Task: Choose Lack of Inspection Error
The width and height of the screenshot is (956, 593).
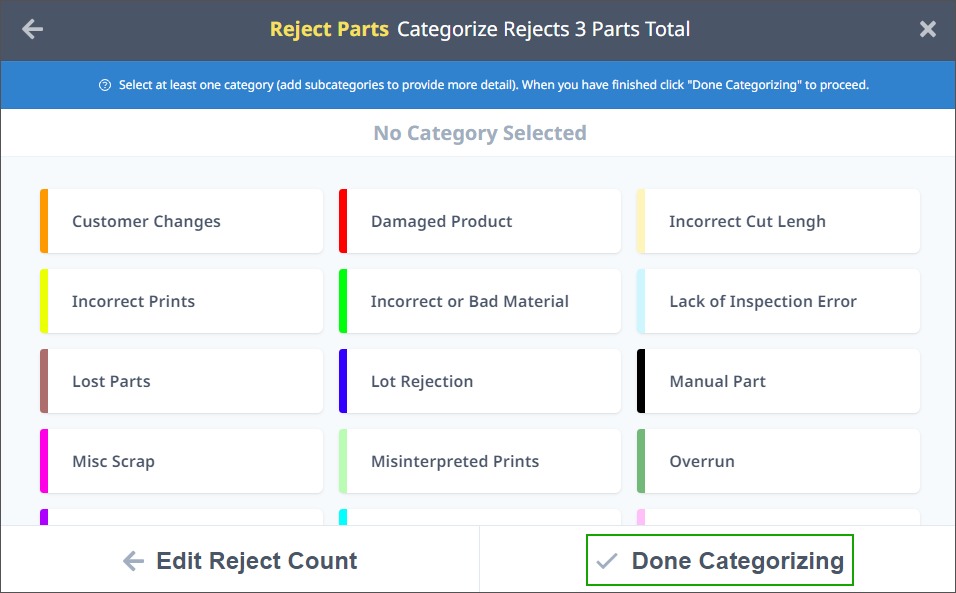Action: tap(778, 301)
